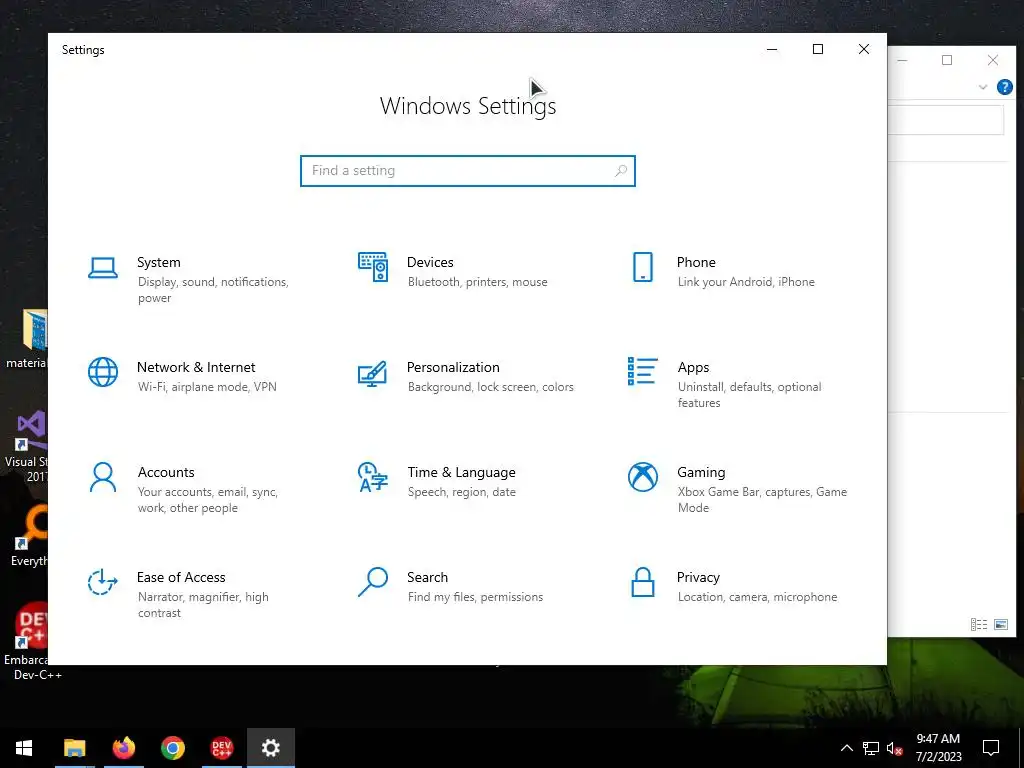
Task: Launch Chrome from taskbar
Action: [172, 748]
